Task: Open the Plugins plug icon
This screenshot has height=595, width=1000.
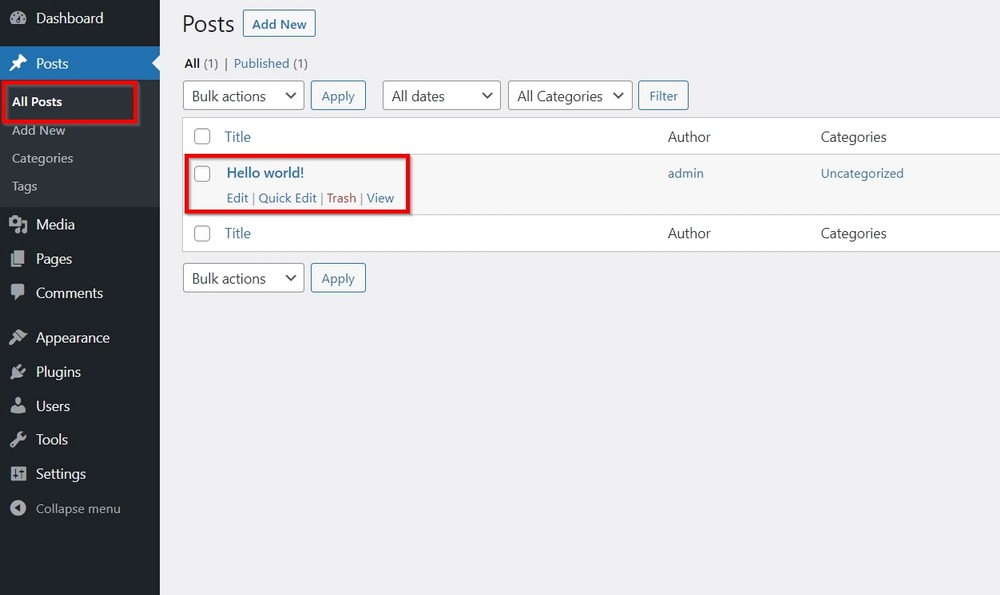Action: [18, 371]
